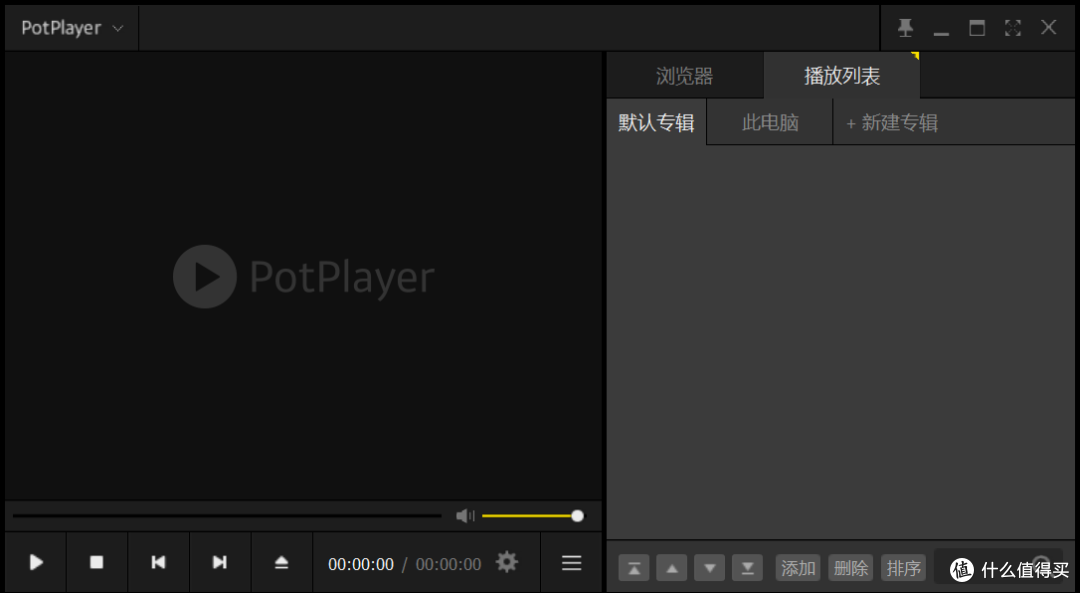This screenshot has height=593, width=1080.
Task: Switch to the 浏览器 tab
Action: (x=685, y=76)
